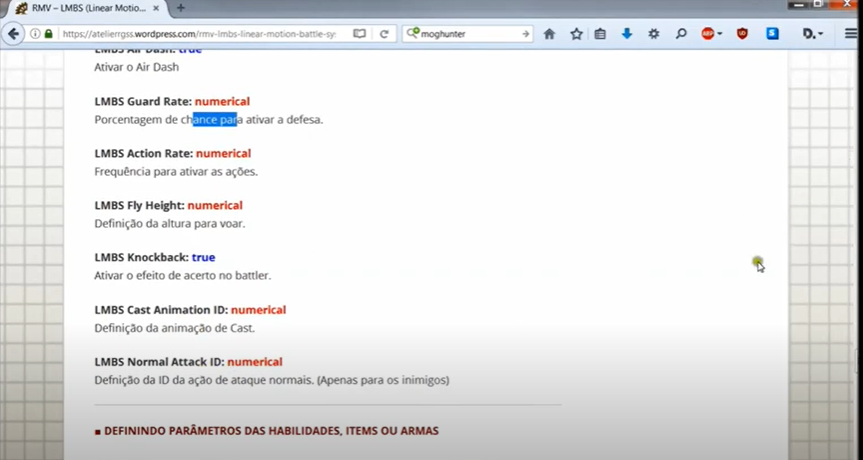863x460 pixels.
Task: Click the gear icon in the toolbar
Action: coord(653,34)
